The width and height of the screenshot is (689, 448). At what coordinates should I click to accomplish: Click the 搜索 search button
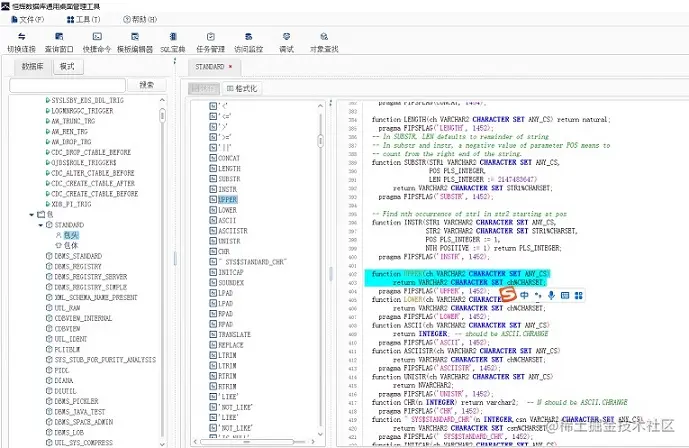click(x=147, y=85)
